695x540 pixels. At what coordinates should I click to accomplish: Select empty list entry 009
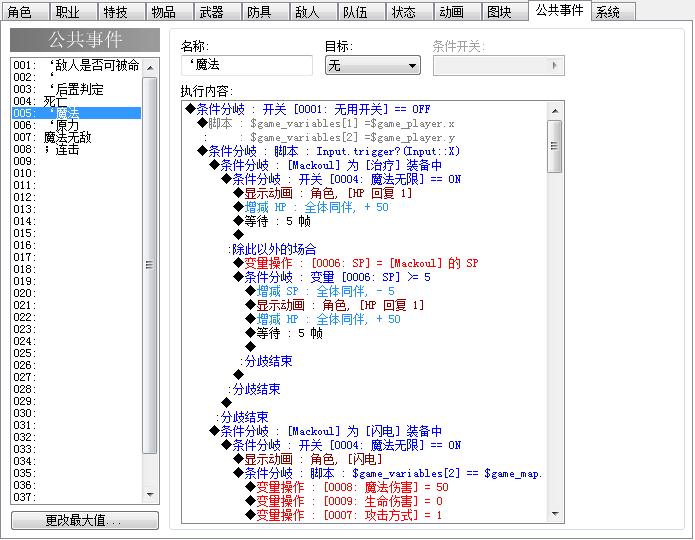tap(76, 161)
